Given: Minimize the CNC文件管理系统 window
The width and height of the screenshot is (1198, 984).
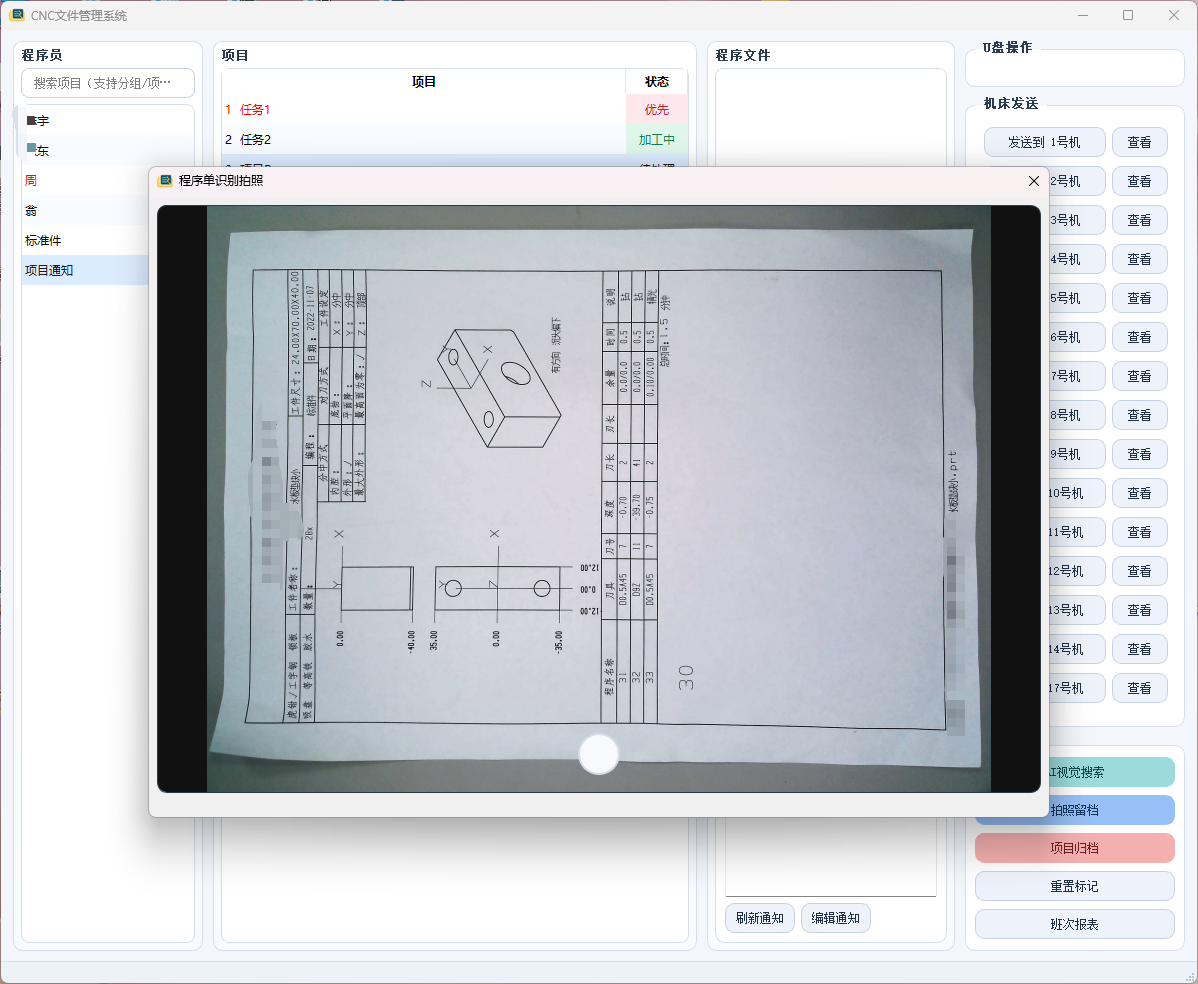Looking at the screenshot, I should (x=1083, y=15).
